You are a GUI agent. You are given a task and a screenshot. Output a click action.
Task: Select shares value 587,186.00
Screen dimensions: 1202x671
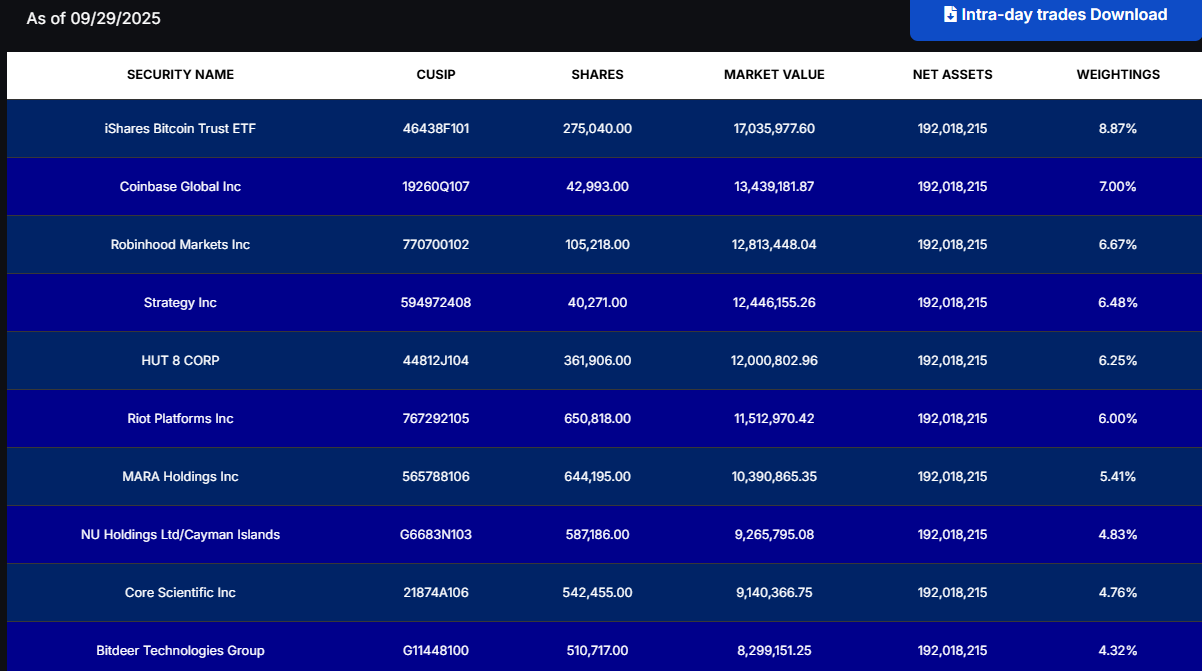pos(597,535)
